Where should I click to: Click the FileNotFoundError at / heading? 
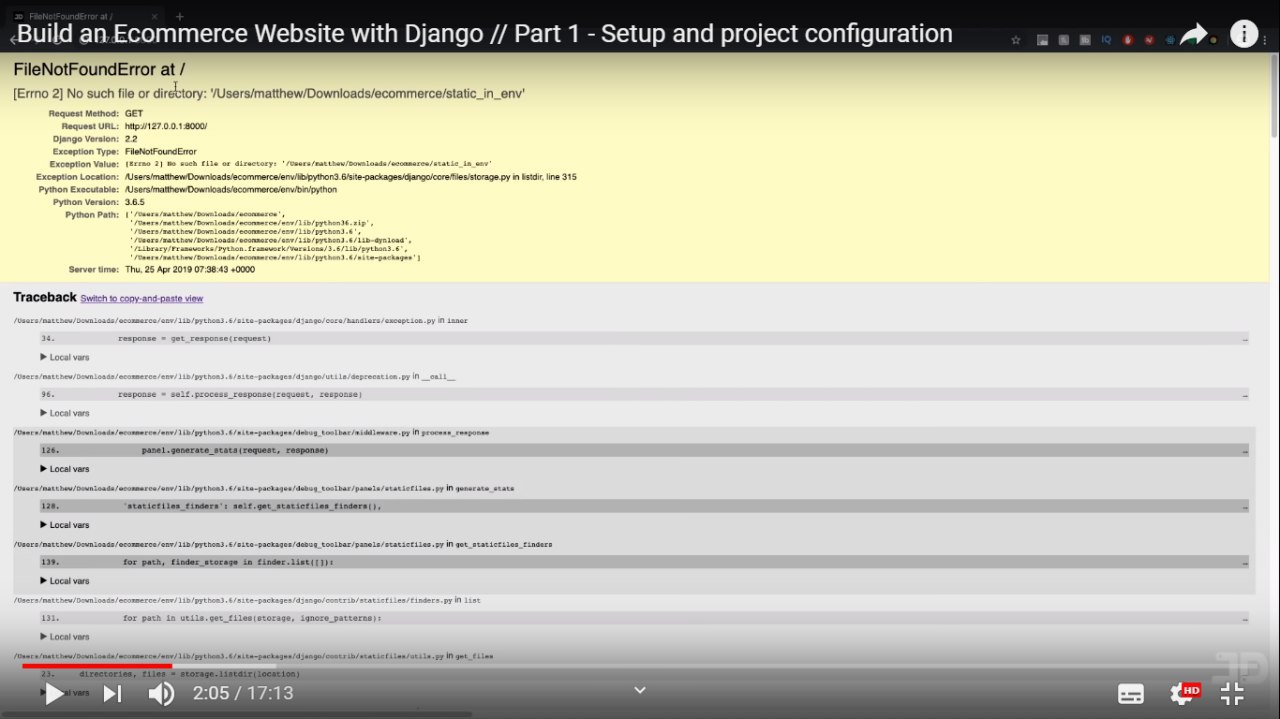(x=99, y=69)
